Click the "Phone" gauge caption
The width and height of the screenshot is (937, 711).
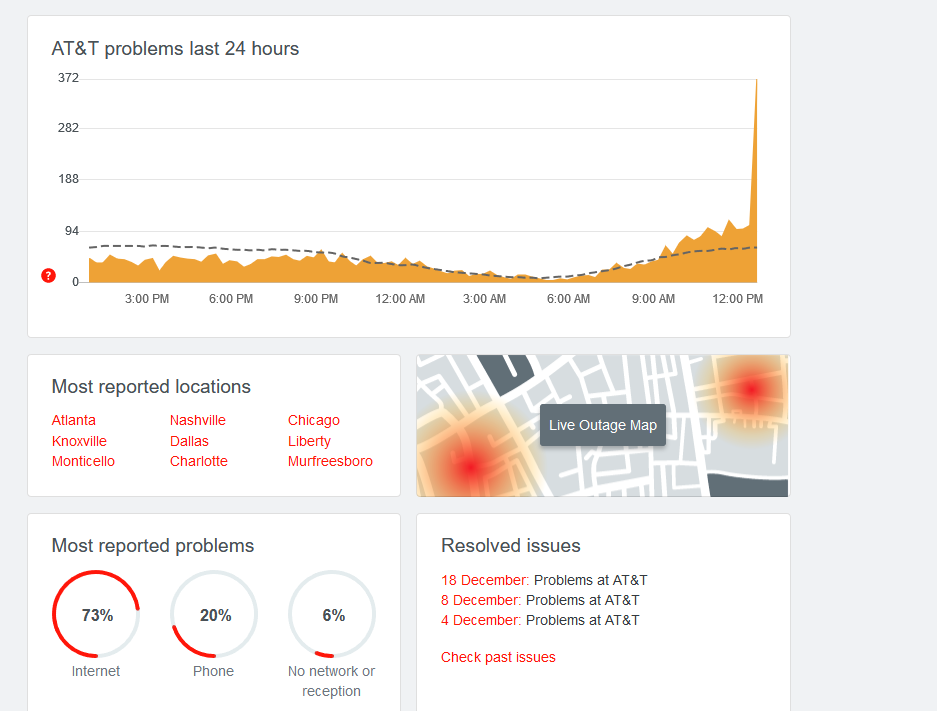(213, 671)
